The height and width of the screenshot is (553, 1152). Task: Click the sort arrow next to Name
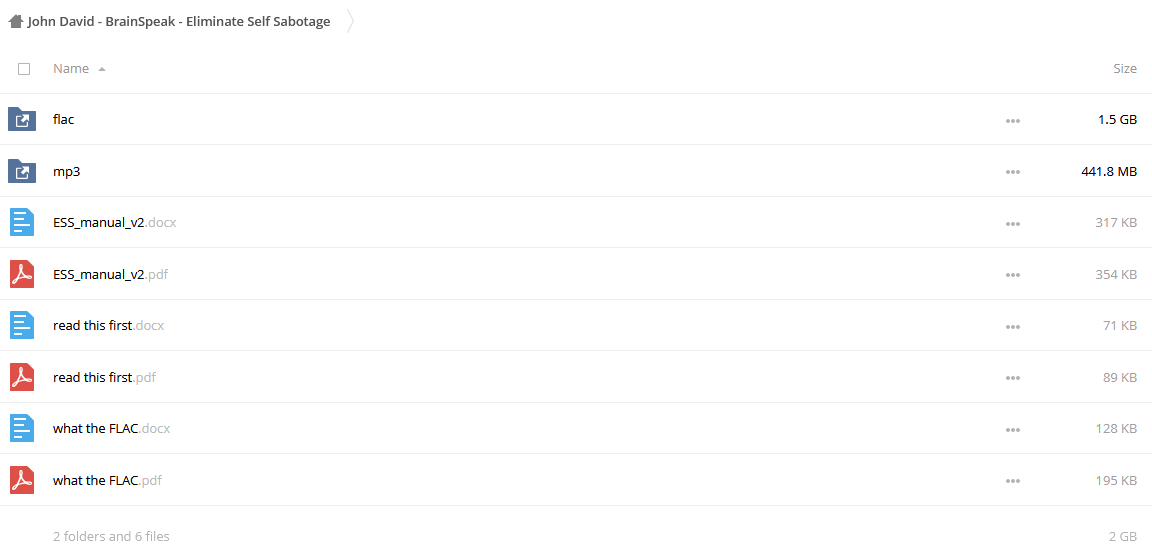pyautogui.click(x=101, y=69)
